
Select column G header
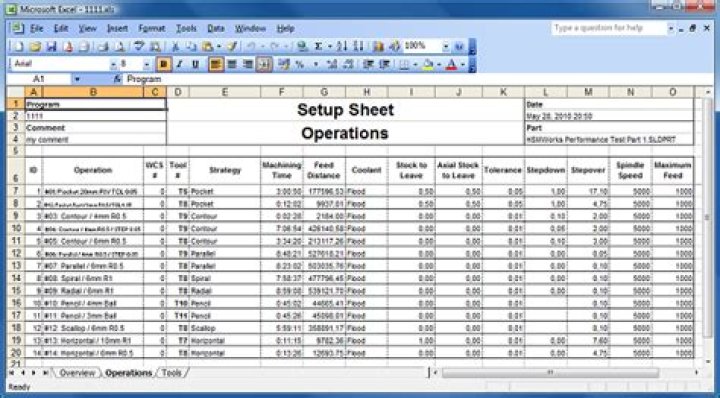tap(324, 92)
